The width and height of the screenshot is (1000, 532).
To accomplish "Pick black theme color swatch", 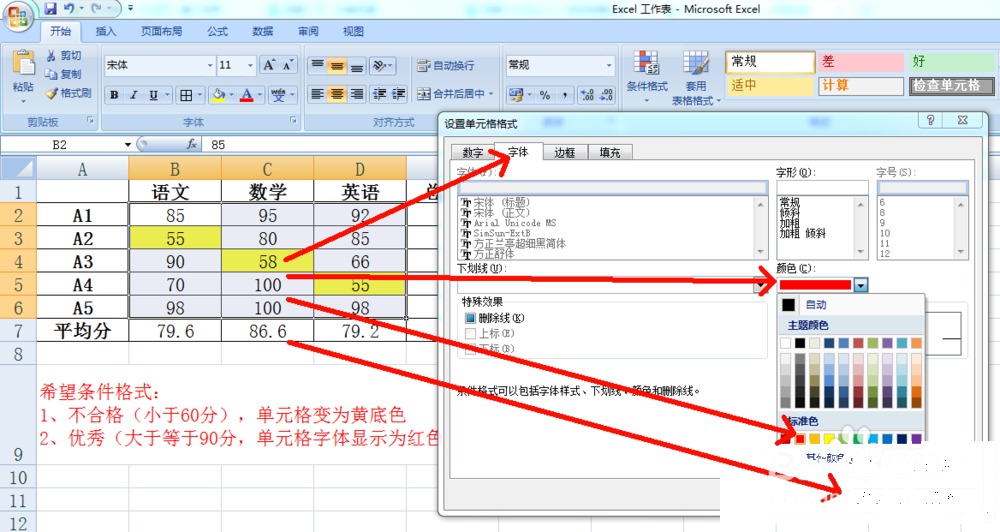I will pyautogui.click(x=800, y=343).
